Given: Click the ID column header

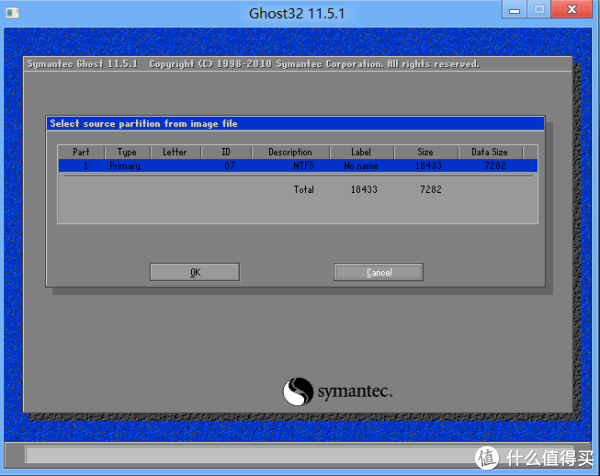Looking at the screenshot, I should pyautogui.click(x=226, y=152).
